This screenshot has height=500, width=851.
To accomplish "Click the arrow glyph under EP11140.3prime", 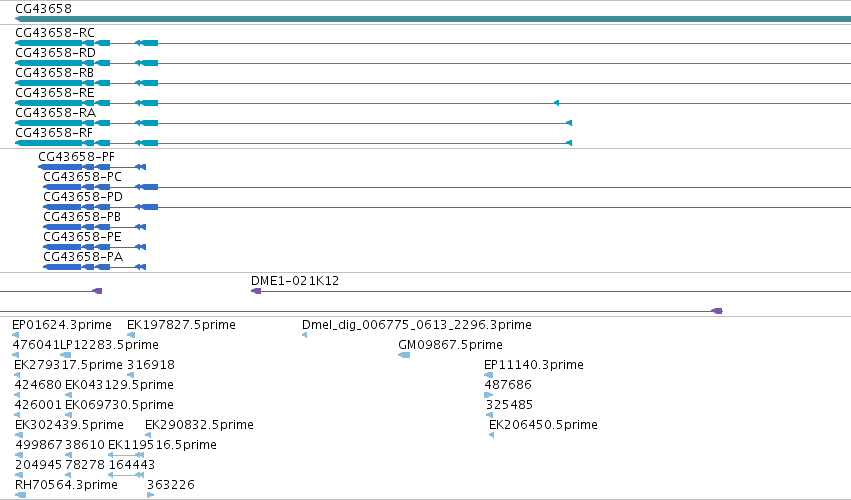I will (x=488, y=375).
